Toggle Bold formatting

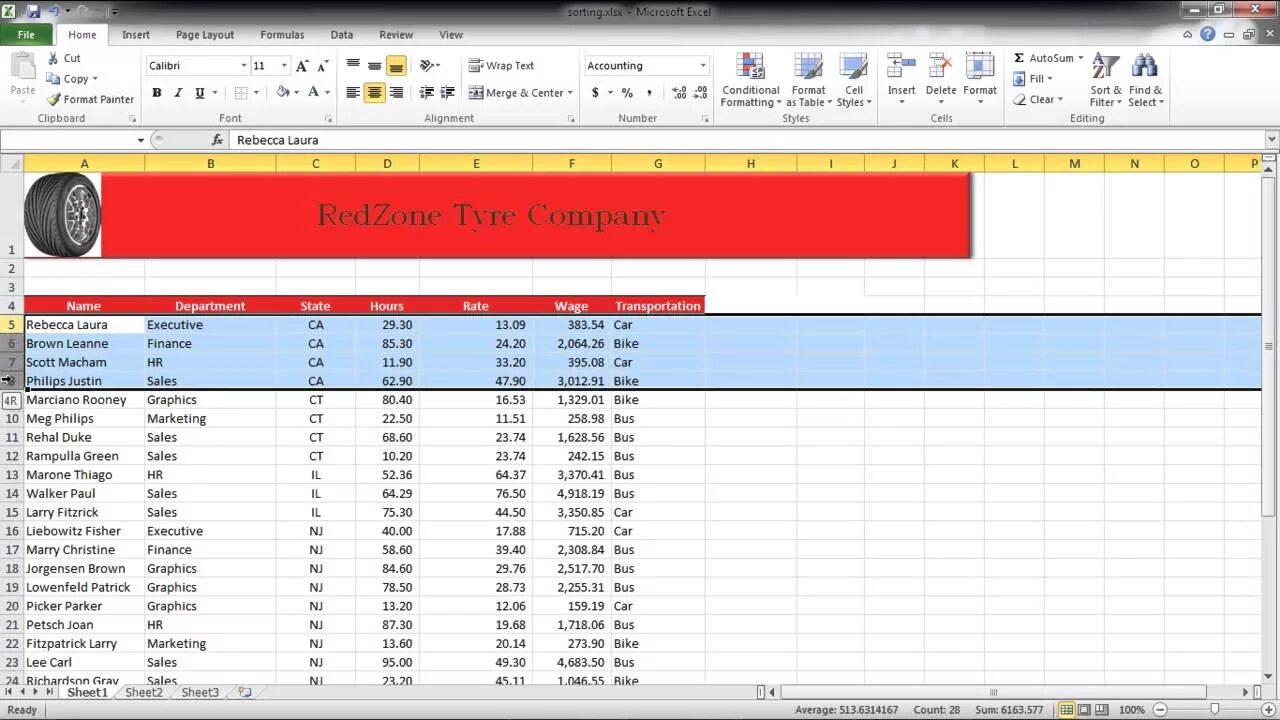coord(156,93)
